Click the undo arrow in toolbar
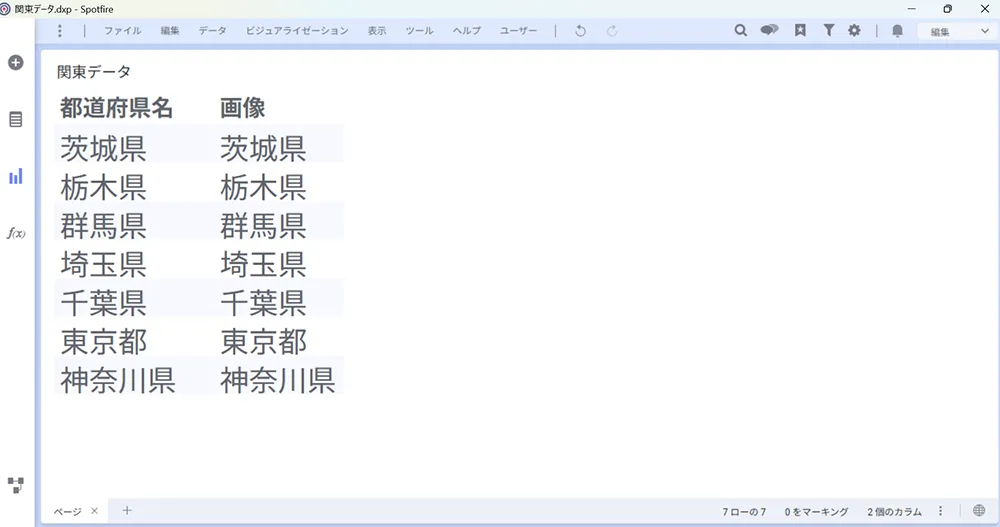This screenshot has width=1000, height=527. click(580, 31)
